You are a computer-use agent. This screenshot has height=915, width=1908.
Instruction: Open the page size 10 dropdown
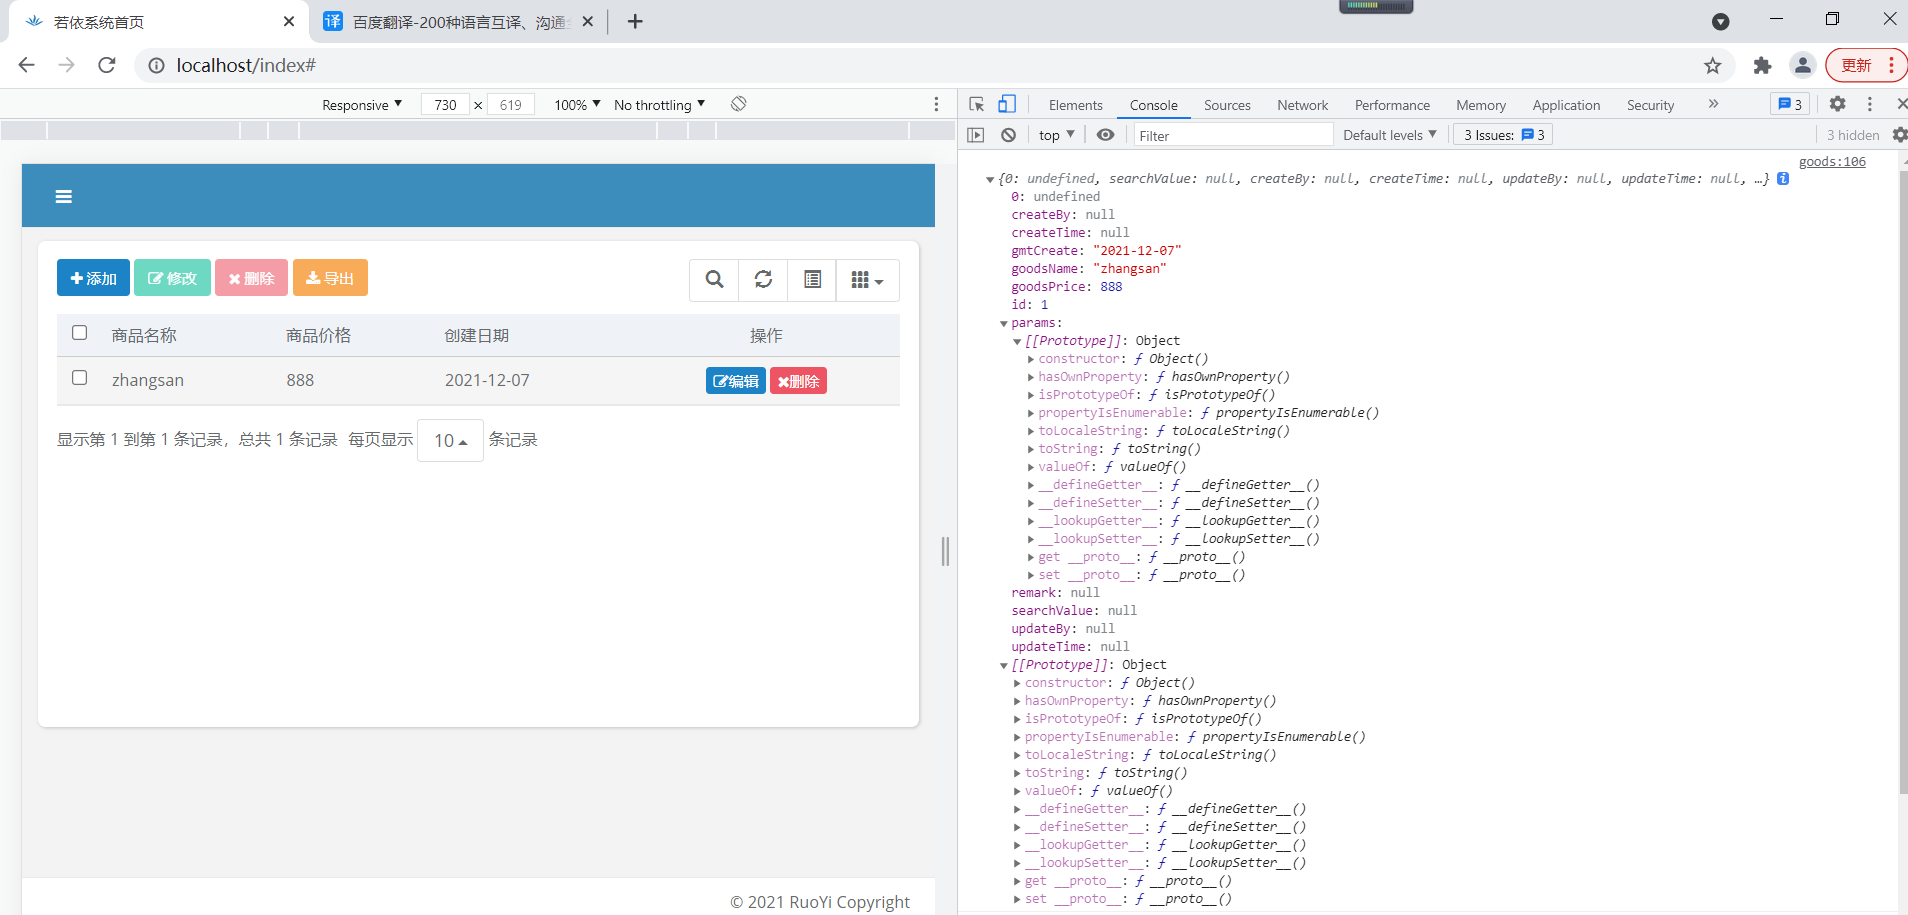pyautogui.click(x=450, y=440)
